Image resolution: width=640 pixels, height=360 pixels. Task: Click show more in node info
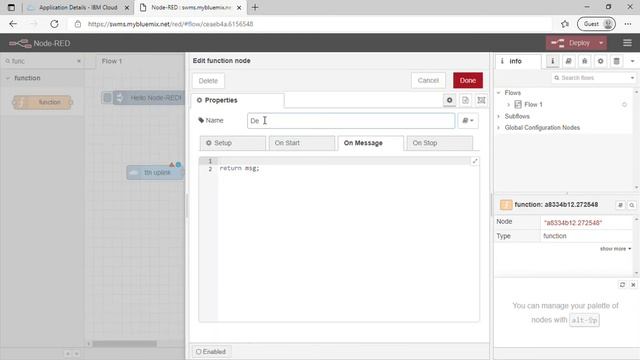(x=615, y=249)
